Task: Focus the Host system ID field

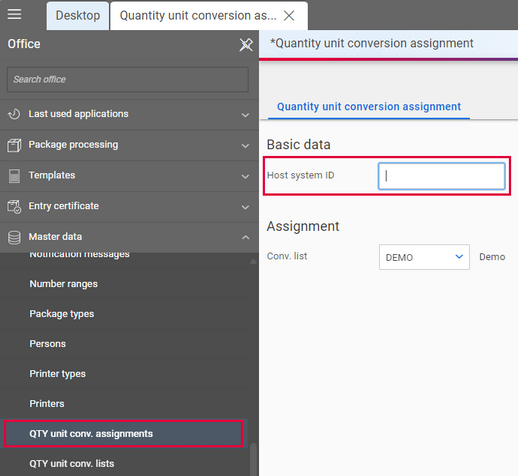Action: click(x=441, y=176)
